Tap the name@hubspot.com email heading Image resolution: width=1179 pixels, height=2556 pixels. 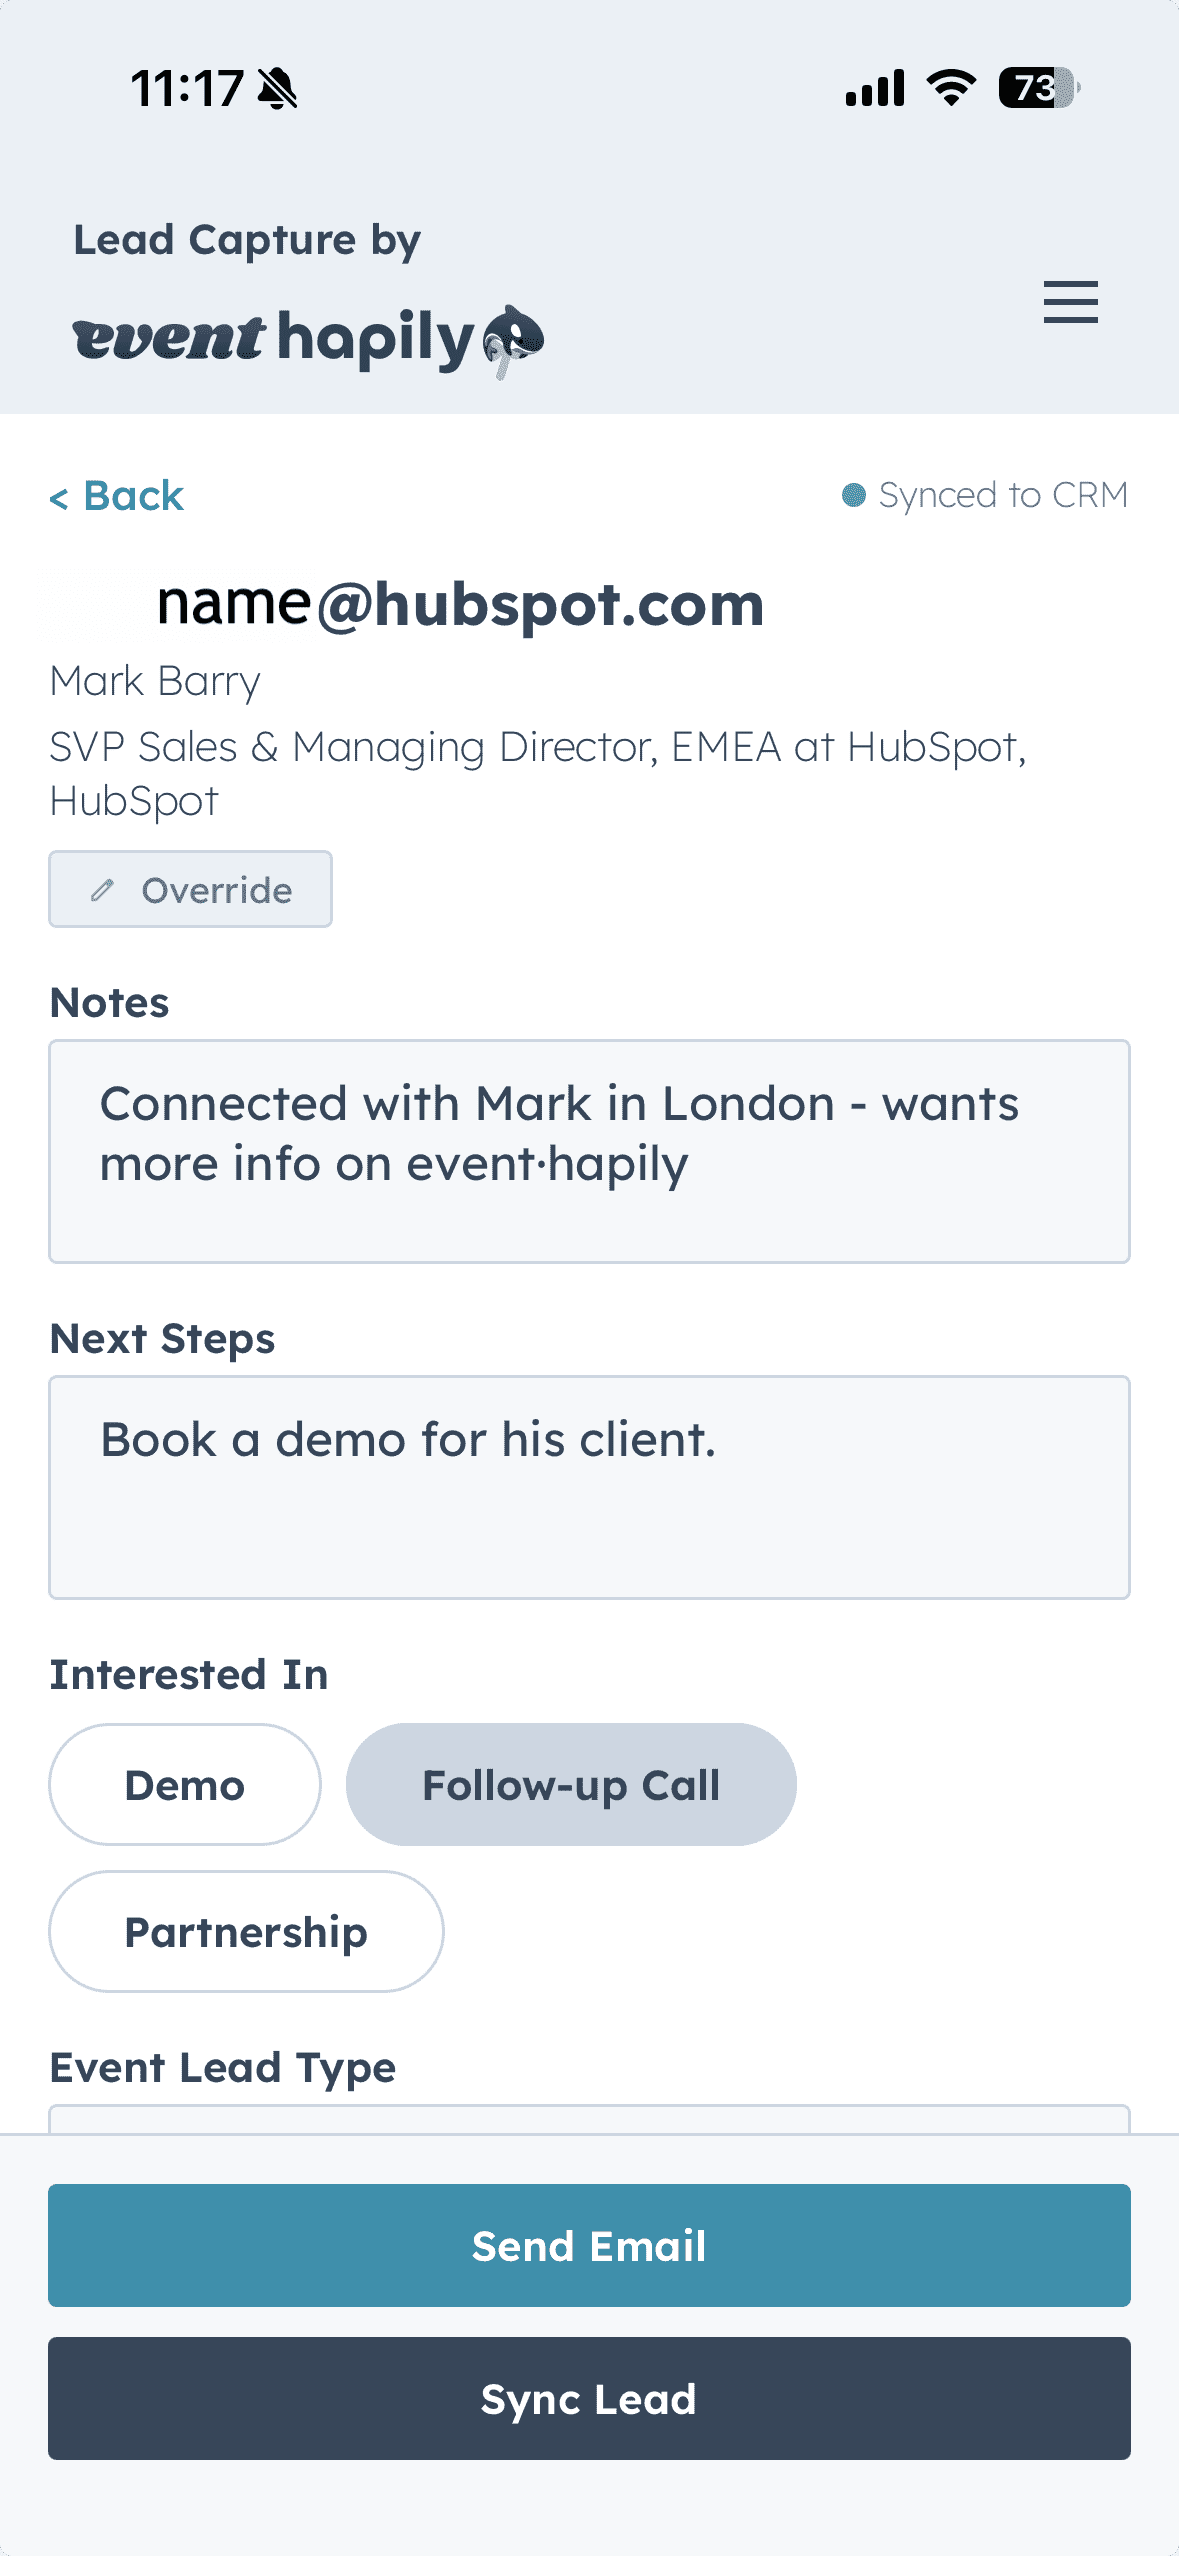tap(461, 605)
